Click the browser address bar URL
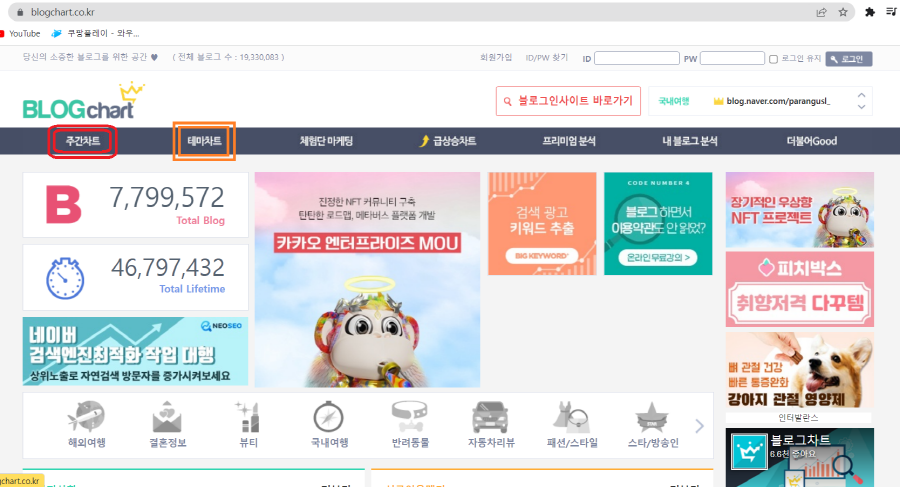Image resolution: width=900 pixels, height=487 pixels. pos(63,12)
